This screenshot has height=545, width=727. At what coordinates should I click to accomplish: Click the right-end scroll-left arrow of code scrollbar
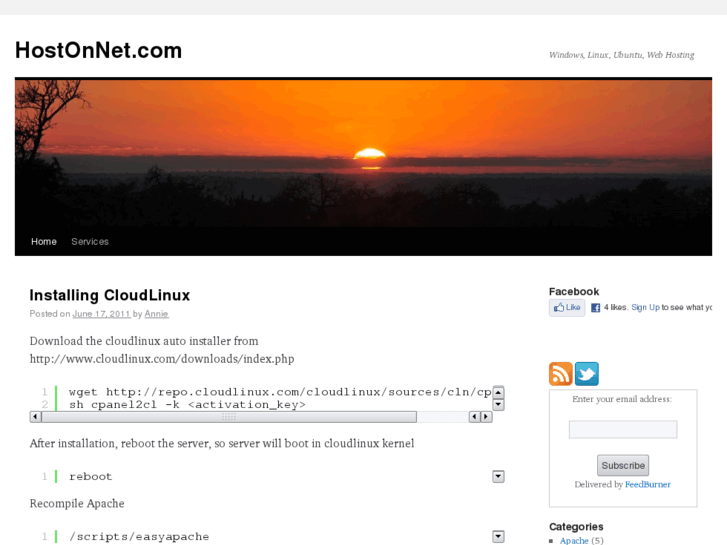(474, 417)
